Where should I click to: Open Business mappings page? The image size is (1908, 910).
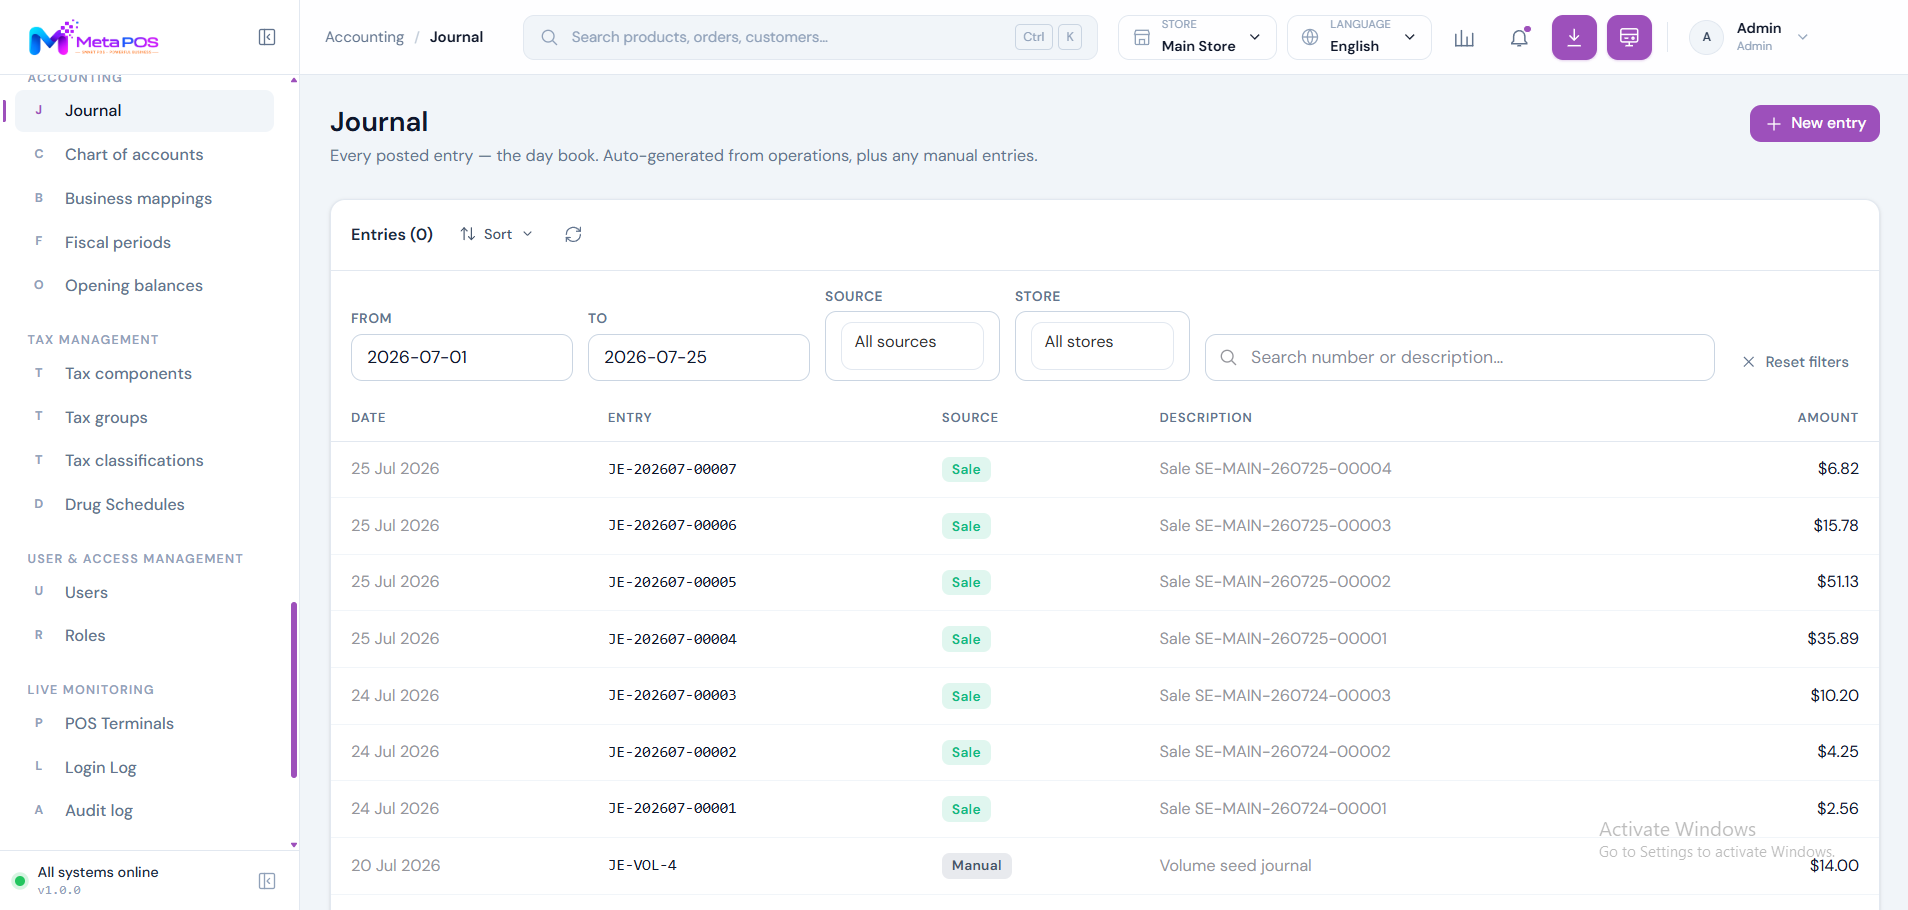[144, 198]
